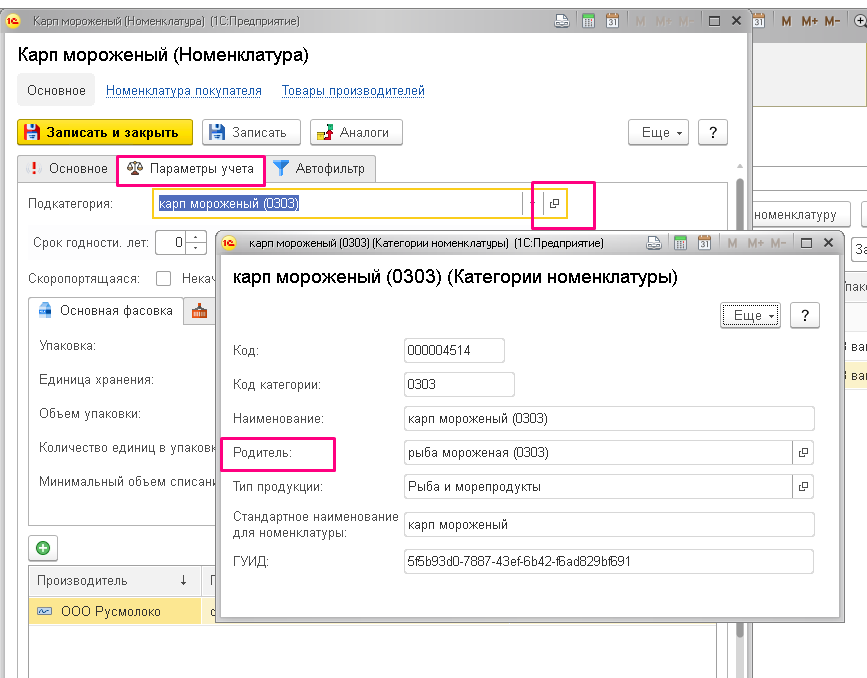Image resolution: width=867 pixels, height=678 pixels.
Task: Click the Наименование input field
Action: (609, 419)
